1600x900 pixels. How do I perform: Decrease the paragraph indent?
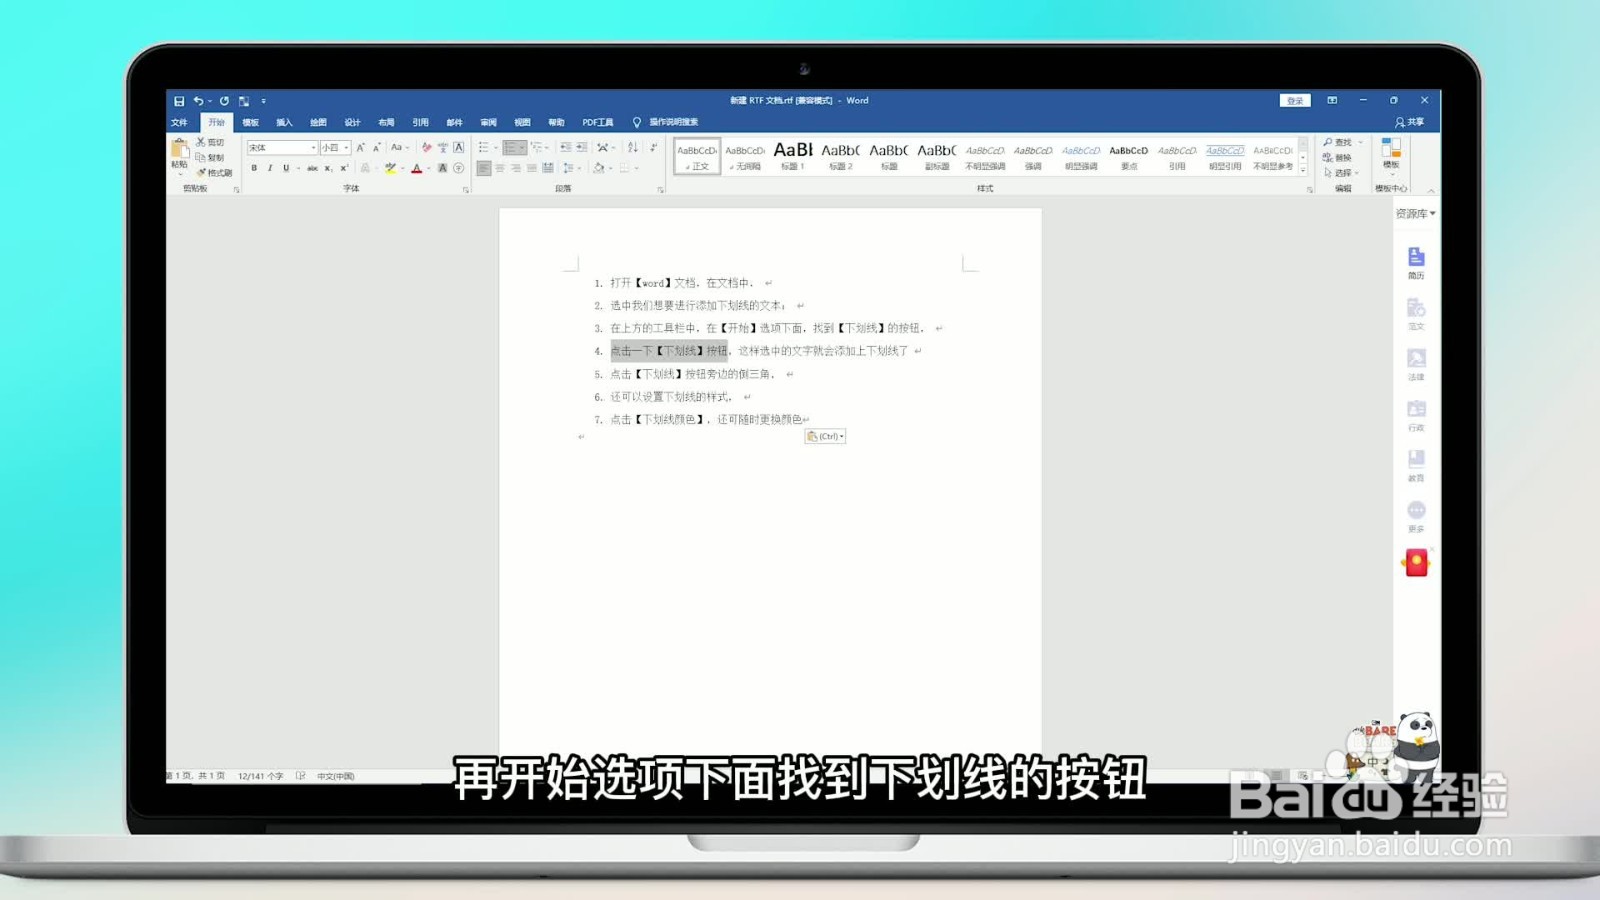pyautogui.click(x=565, y=147)
